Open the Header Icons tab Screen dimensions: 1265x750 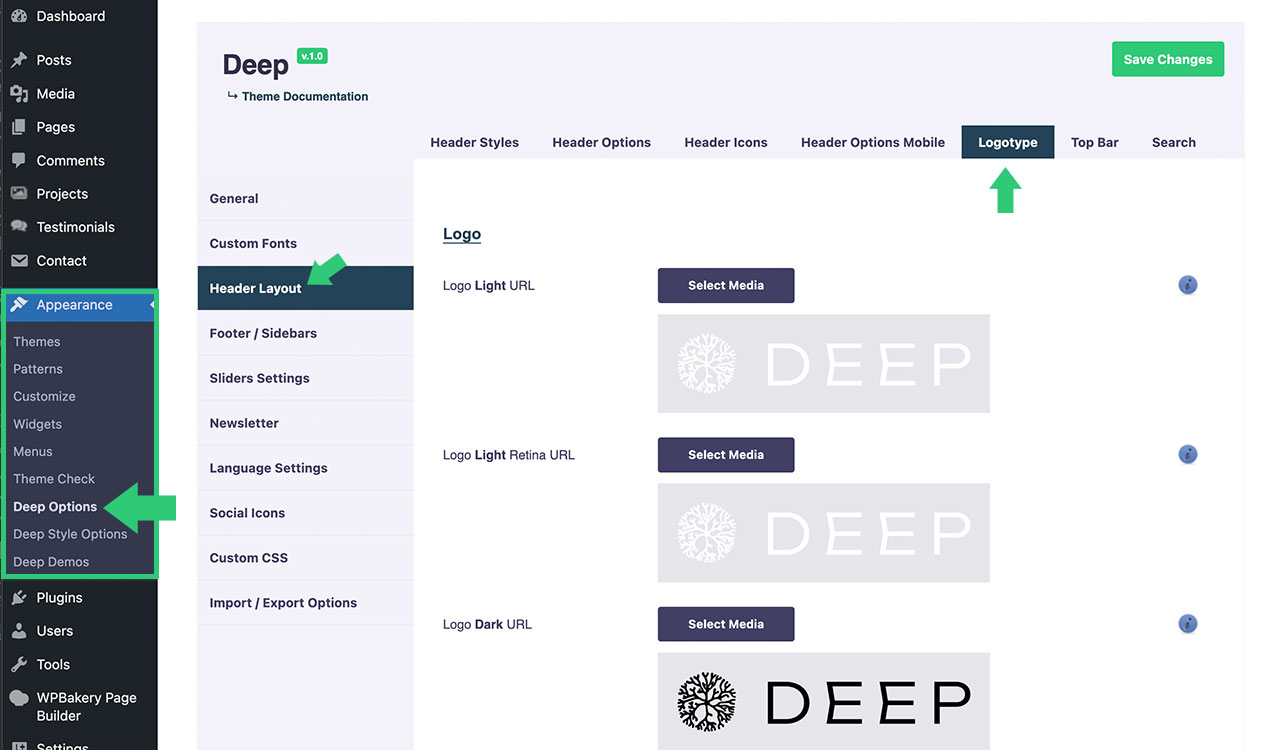click(x=725, y=142)
